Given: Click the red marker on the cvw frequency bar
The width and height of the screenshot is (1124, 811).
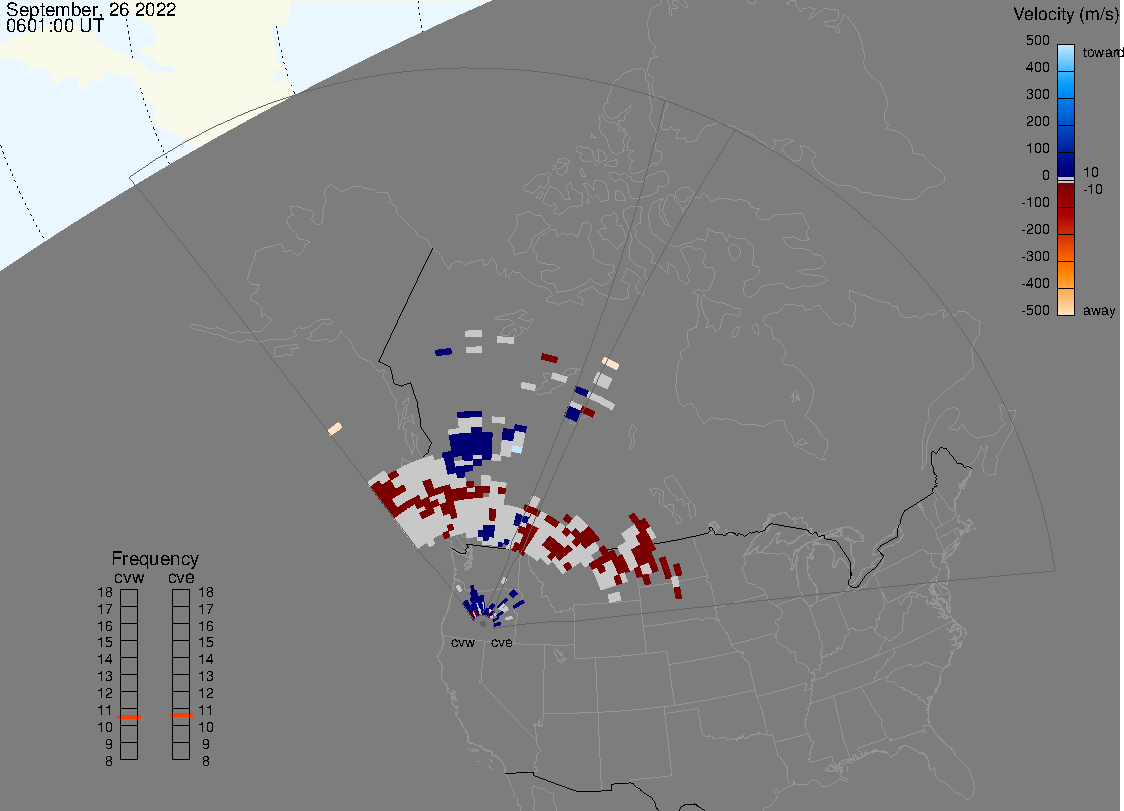Looking at the screenshot, I should point(129,717).
